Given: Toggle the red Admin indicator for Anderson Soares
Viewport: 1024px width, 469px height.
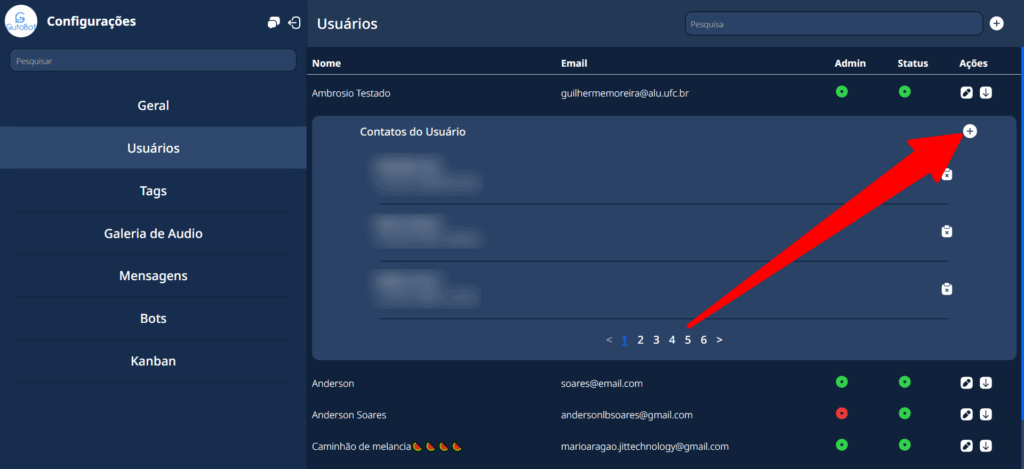Looking at the screenshot, I should pos(842,414).
